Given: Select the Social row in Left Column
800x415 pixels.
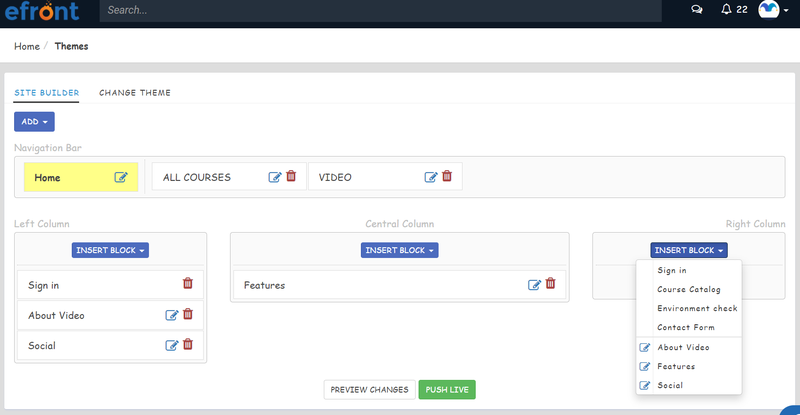Looking at the screenshot, I should coord(110,345).
